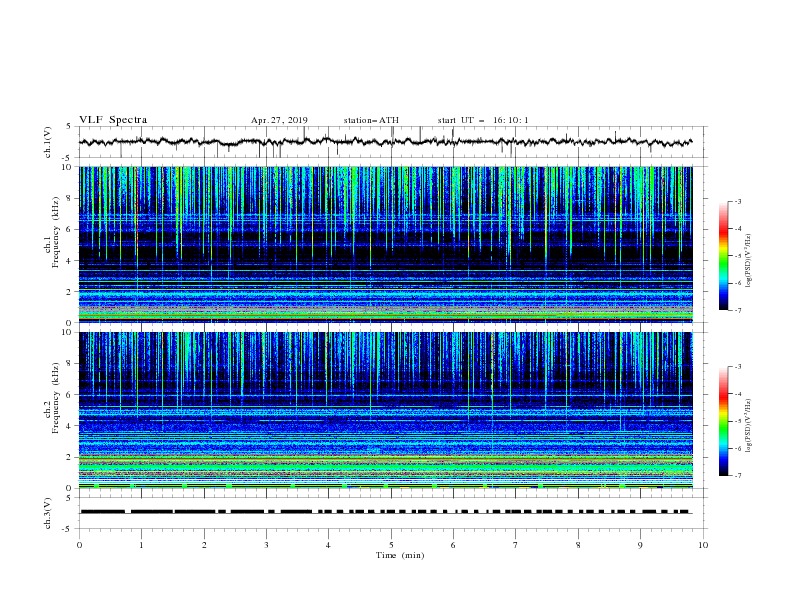The height and width of the screenshot is (612, 792).
Task: Select the ch.2 colorbar "log(PSD)(V²/Hz)" label
Action: click(x=749, y=426)
